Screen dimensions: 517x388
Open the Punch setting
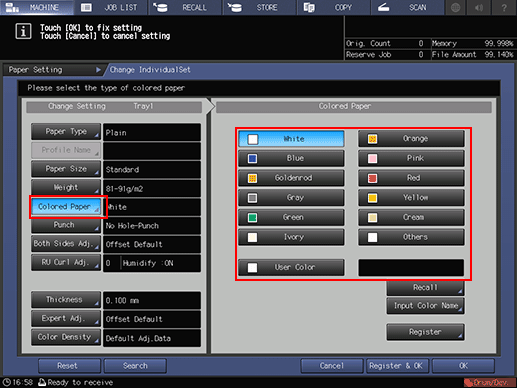coord(66,225)
